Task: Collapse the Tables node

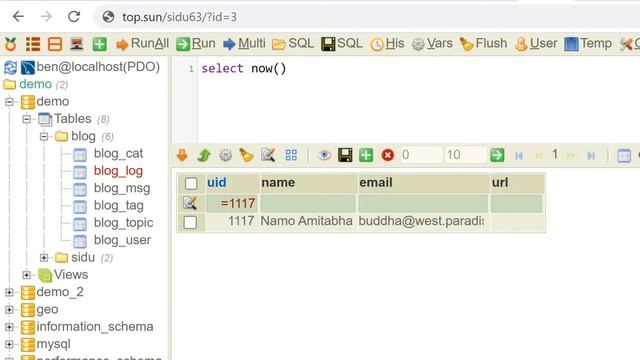Action: pos(27,119)
